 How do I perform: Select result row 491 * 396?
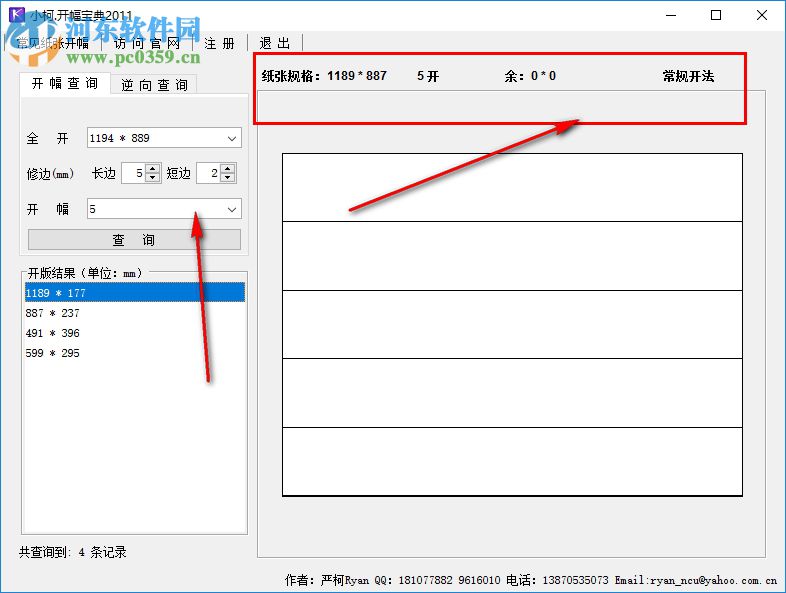135,333
